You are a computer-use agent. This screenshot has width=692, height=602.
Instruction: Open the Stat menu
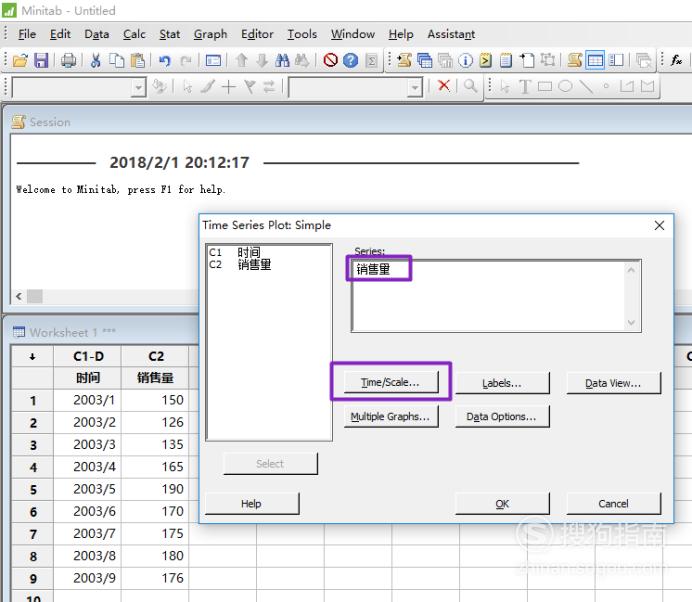(x=169, y=34)
